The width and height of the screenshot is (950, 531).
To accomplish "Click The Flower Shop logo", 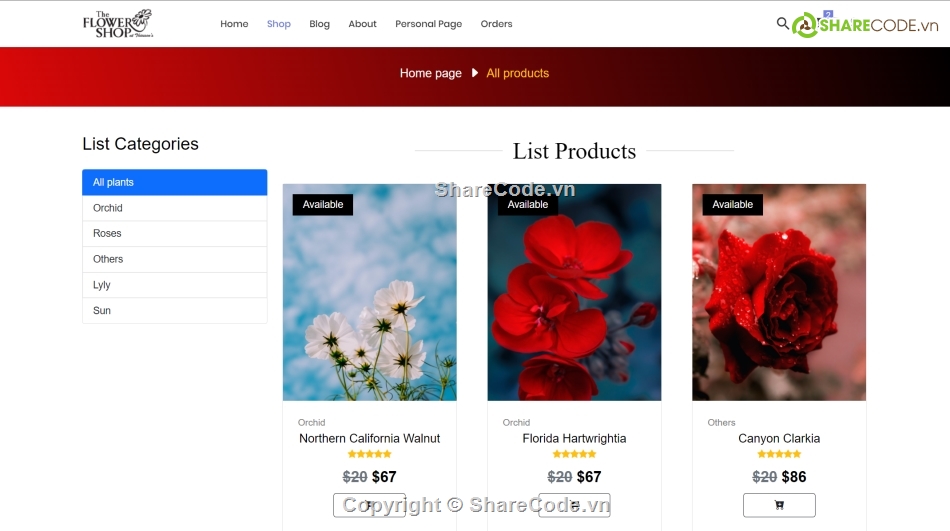I will click(x=118, y=24).
